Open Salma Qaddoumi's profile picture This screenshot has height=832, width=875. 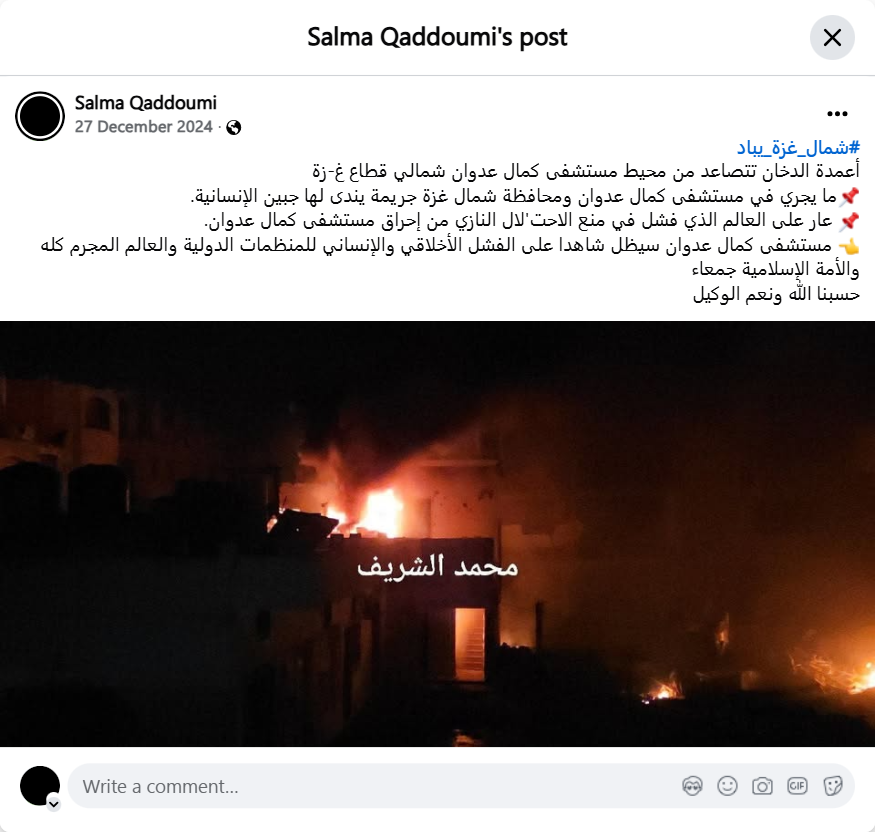(x=40, y=116)
